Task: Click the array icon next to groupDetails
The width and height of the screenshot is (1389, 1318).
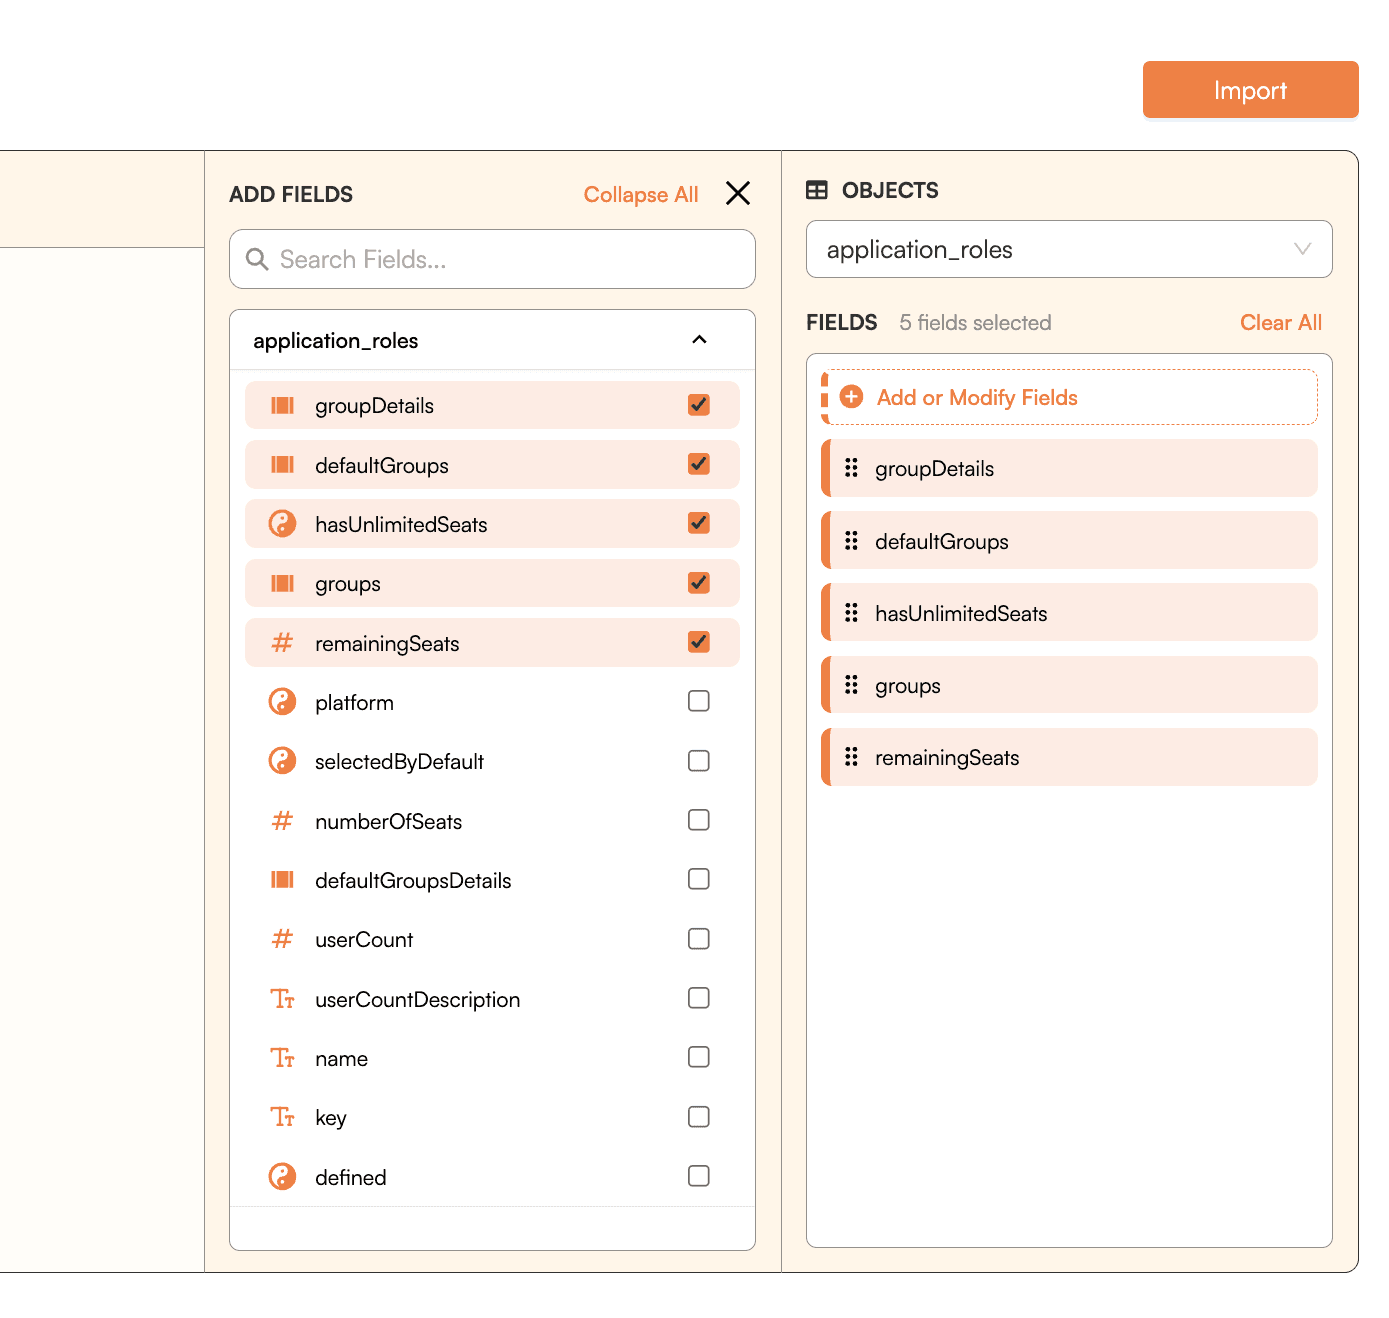Action: click(283, 405)
